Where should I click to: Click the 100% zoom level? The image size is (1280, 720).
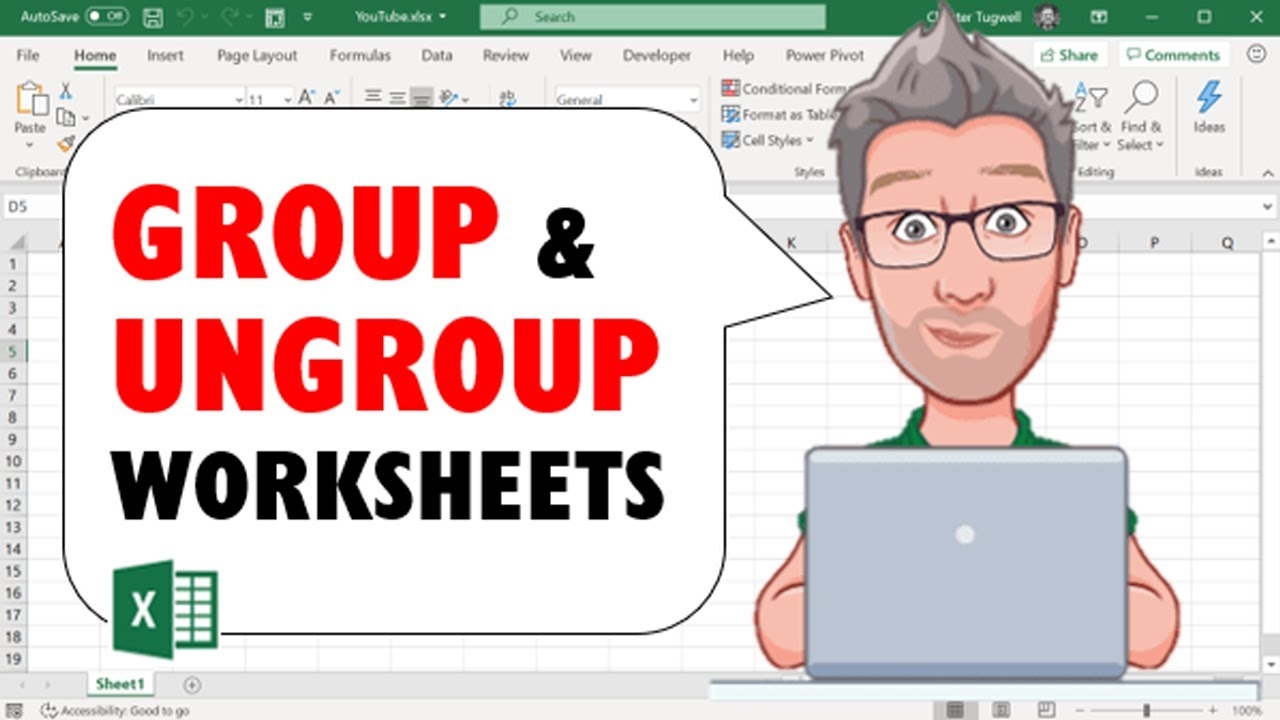click(1246, 710)
